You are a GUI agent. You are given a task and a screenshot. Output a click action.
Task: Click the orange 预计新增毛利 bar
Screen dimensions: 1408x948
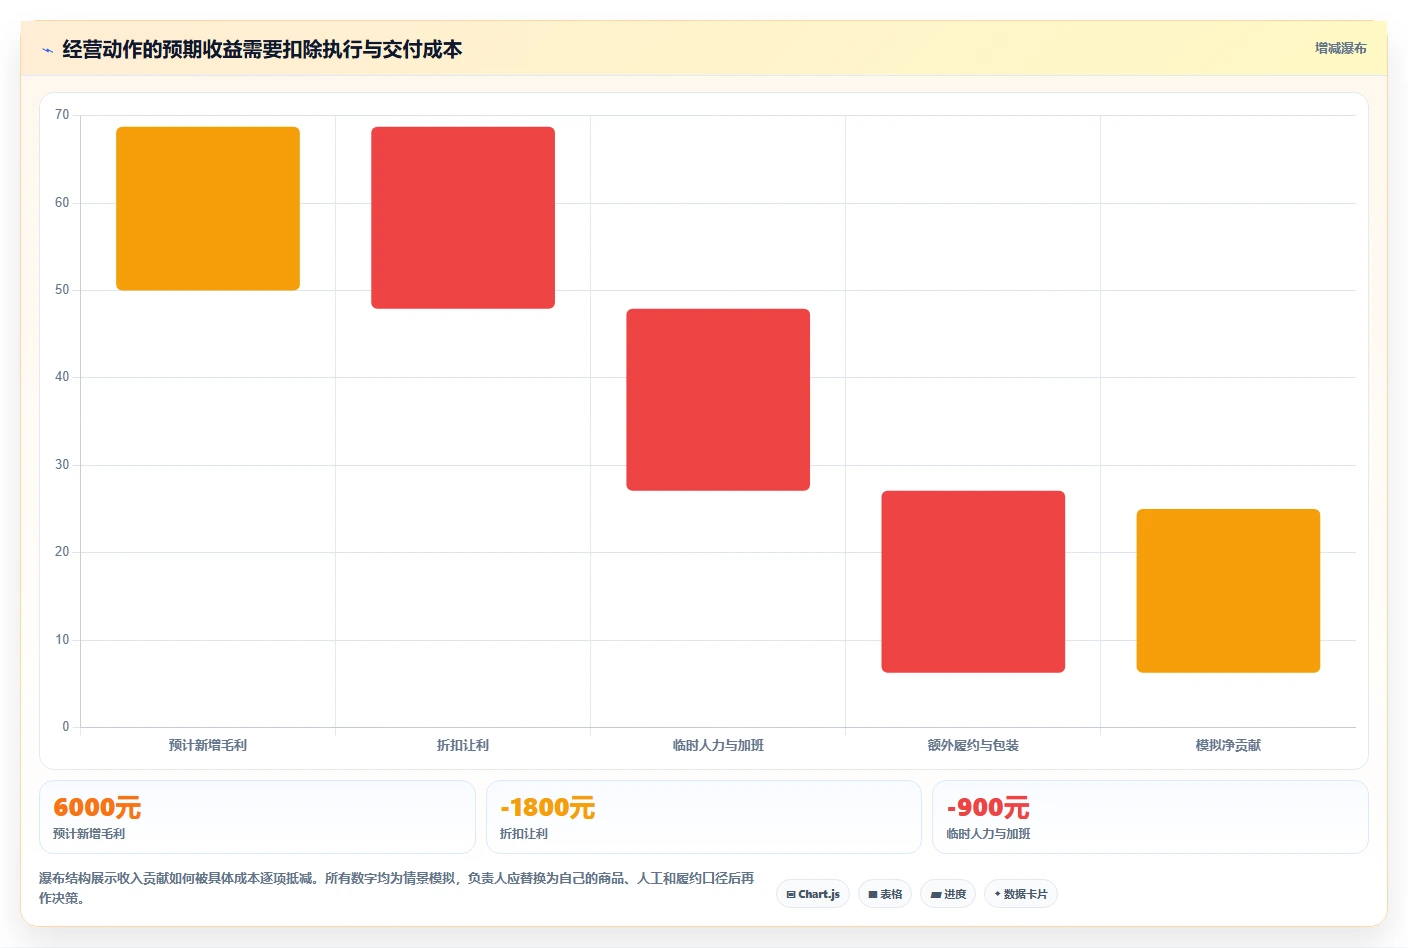208,208
